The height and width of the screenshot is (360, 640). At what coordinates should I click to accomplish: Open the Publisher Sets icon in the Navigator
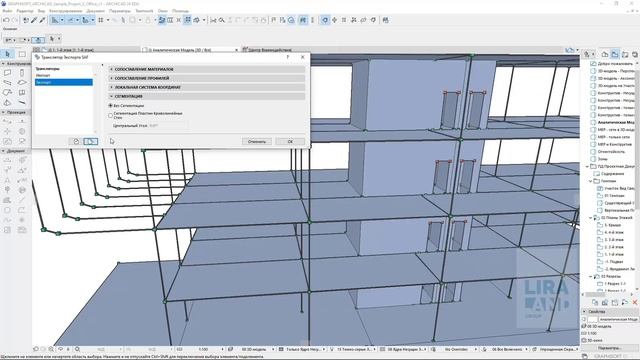coord(635,54)
